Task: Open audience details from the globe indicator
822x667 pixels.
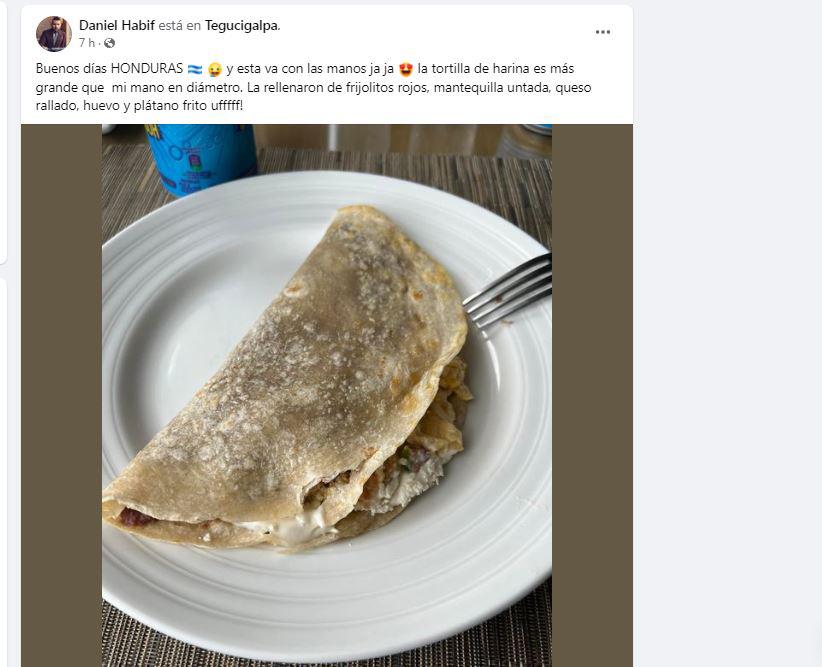Action: pos(110,43)
